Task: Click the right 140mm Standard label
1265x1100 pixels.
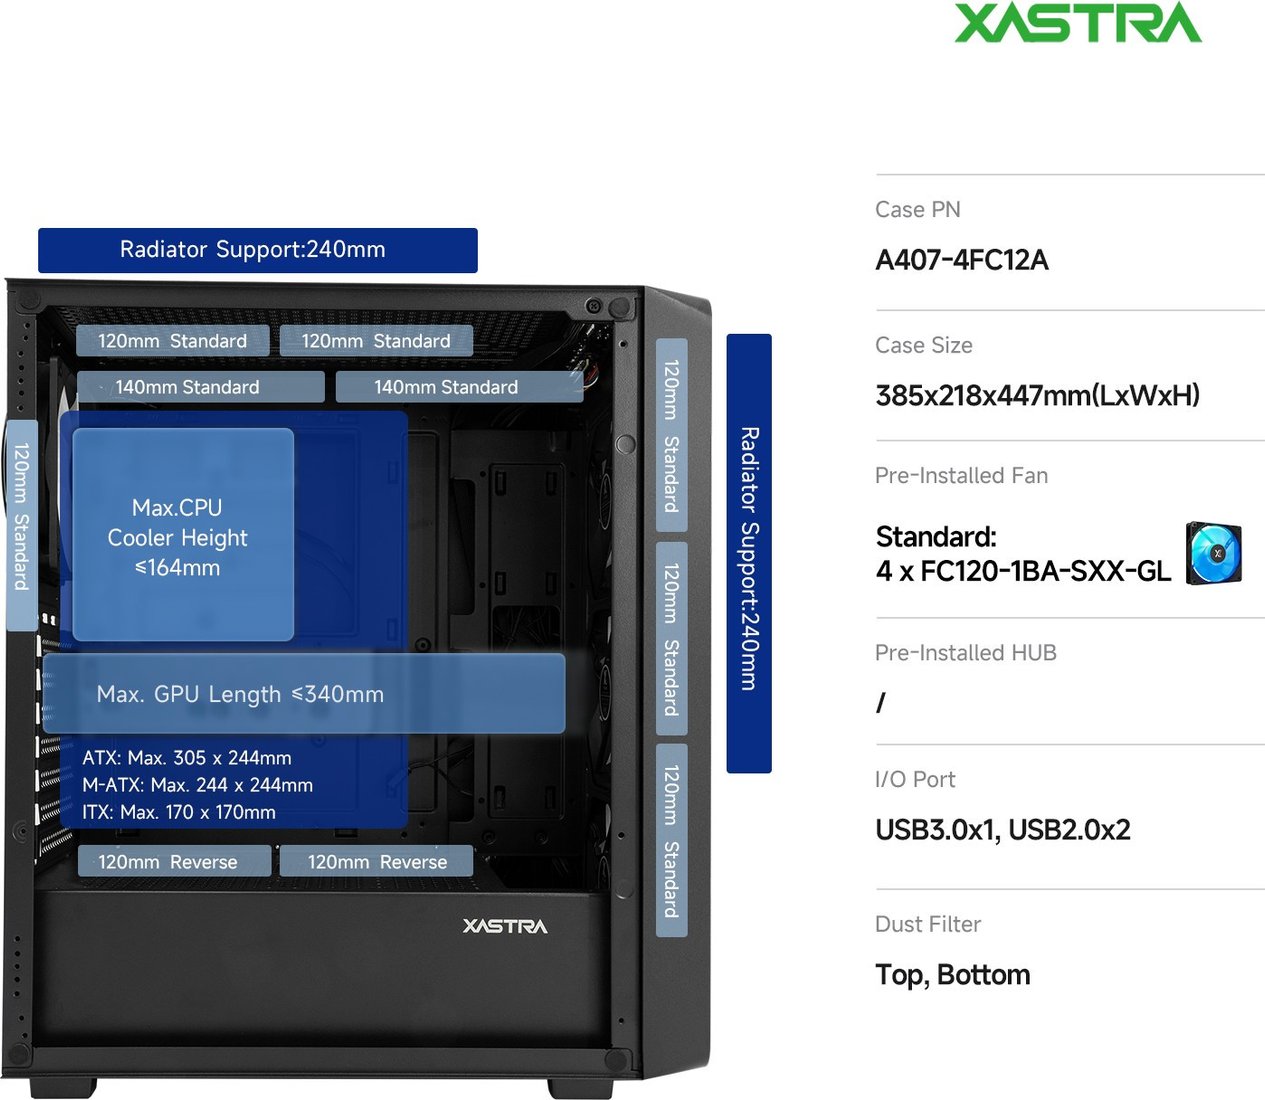Action: click(x=459, y=387)
